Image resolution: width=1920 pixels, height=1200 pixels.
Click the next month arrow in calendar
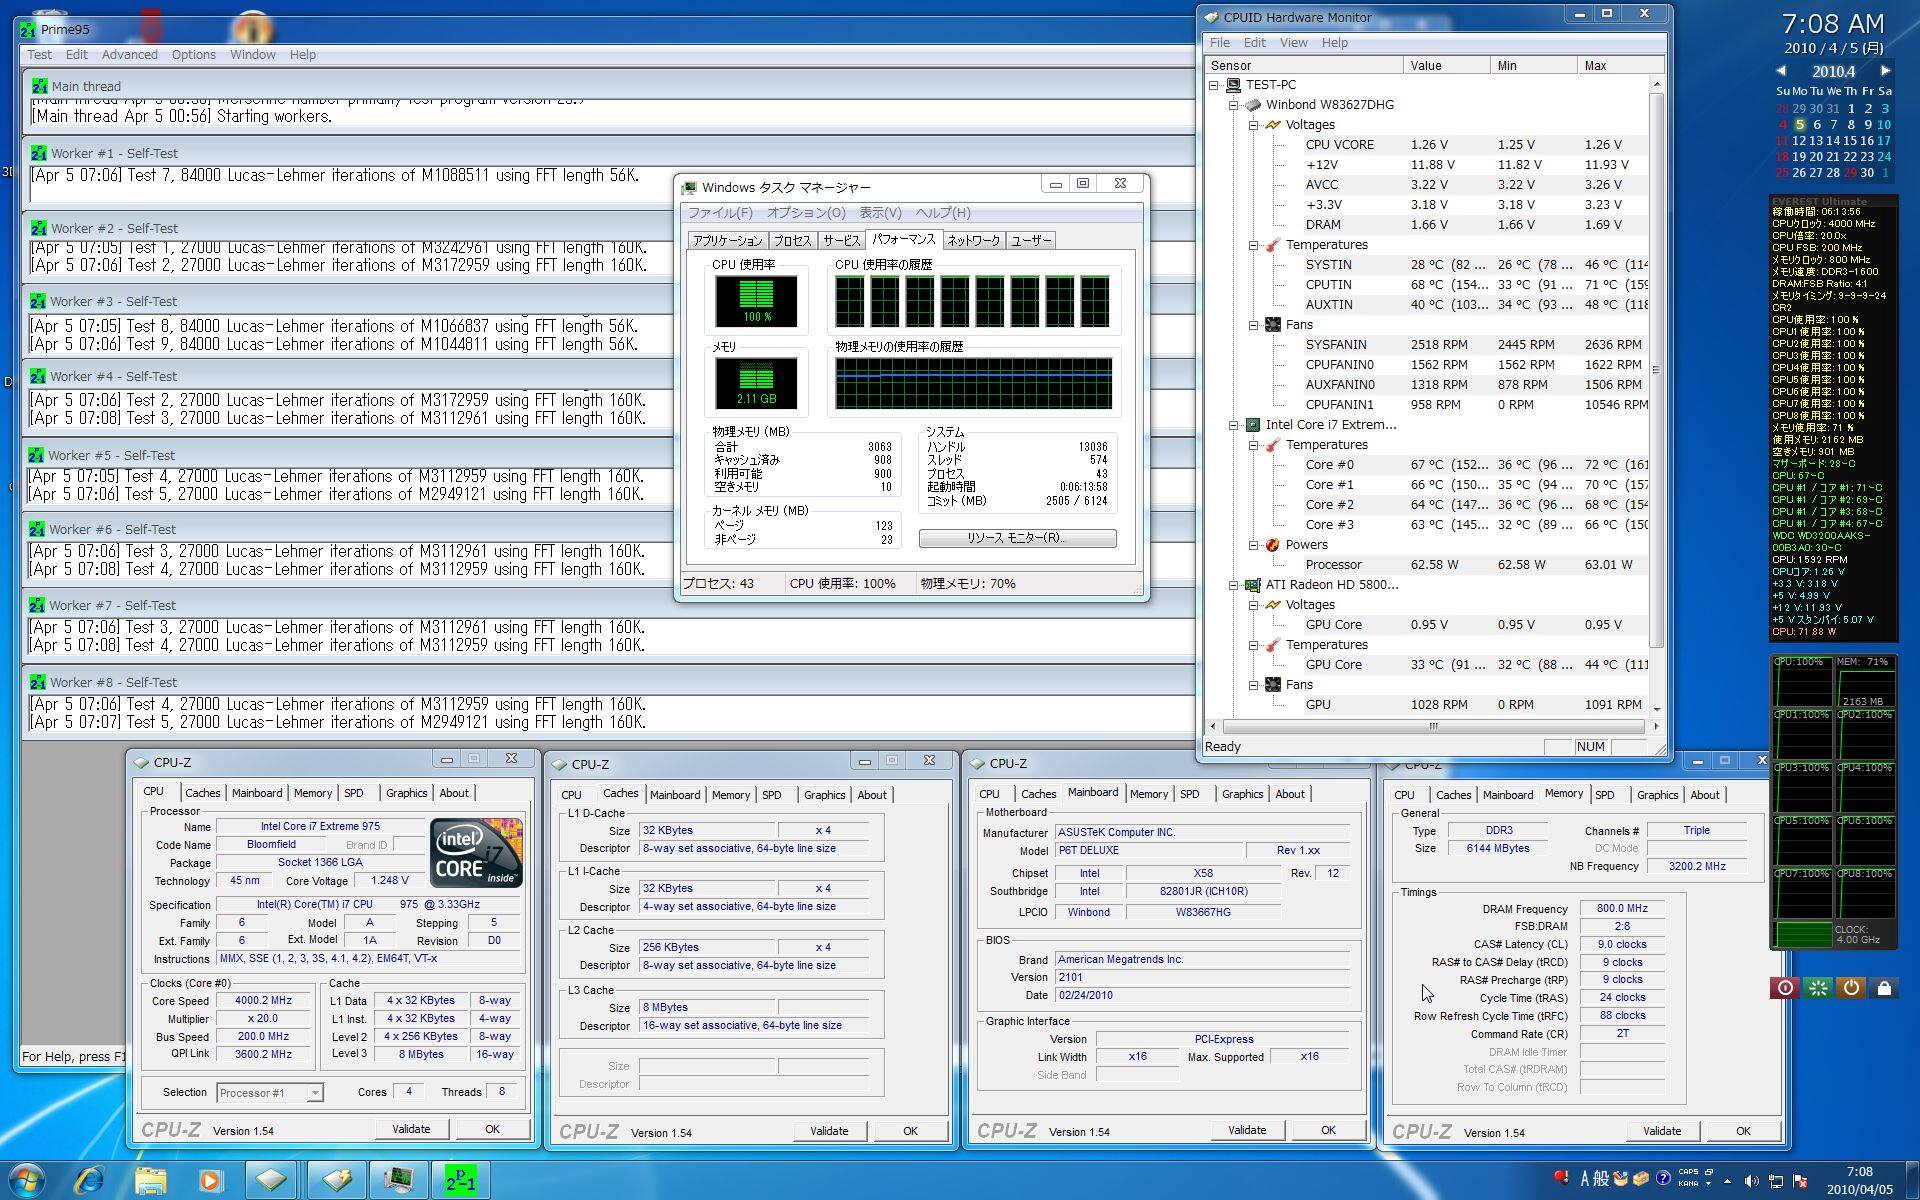1885,71
